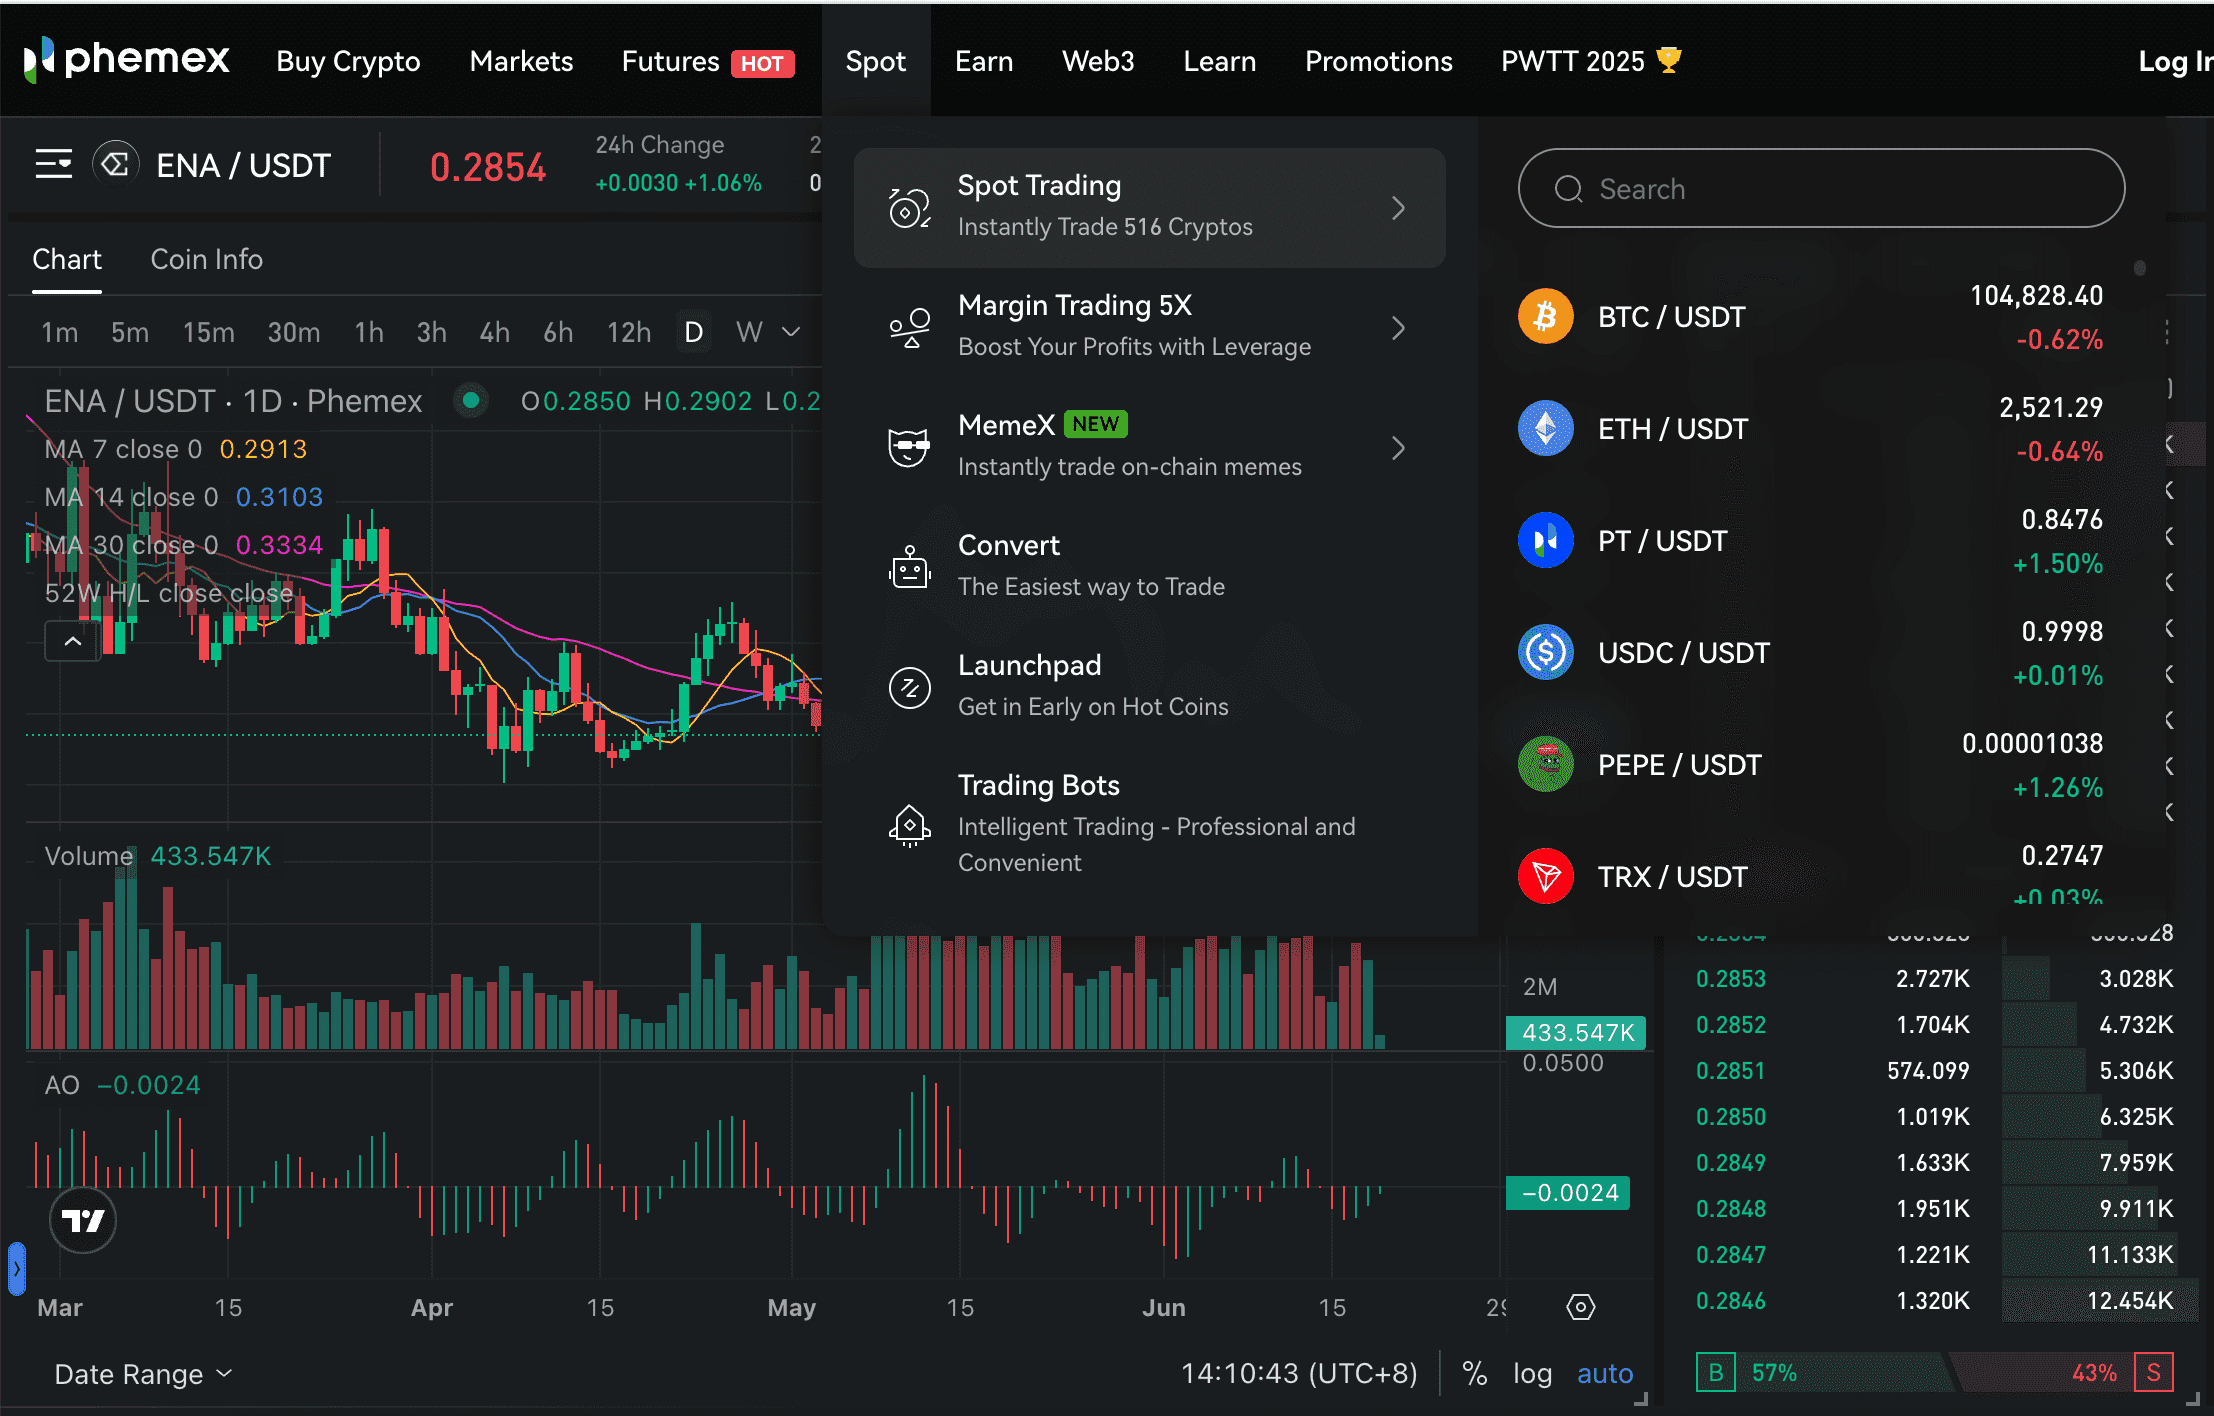Switch to the Coin Info tab

tap(206, 259)
